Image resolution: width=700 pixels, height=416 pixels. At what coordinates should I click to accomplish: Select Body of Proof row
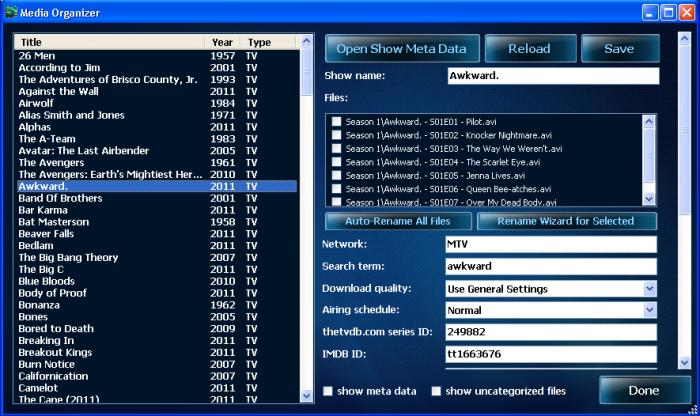[x=157, y=293]
